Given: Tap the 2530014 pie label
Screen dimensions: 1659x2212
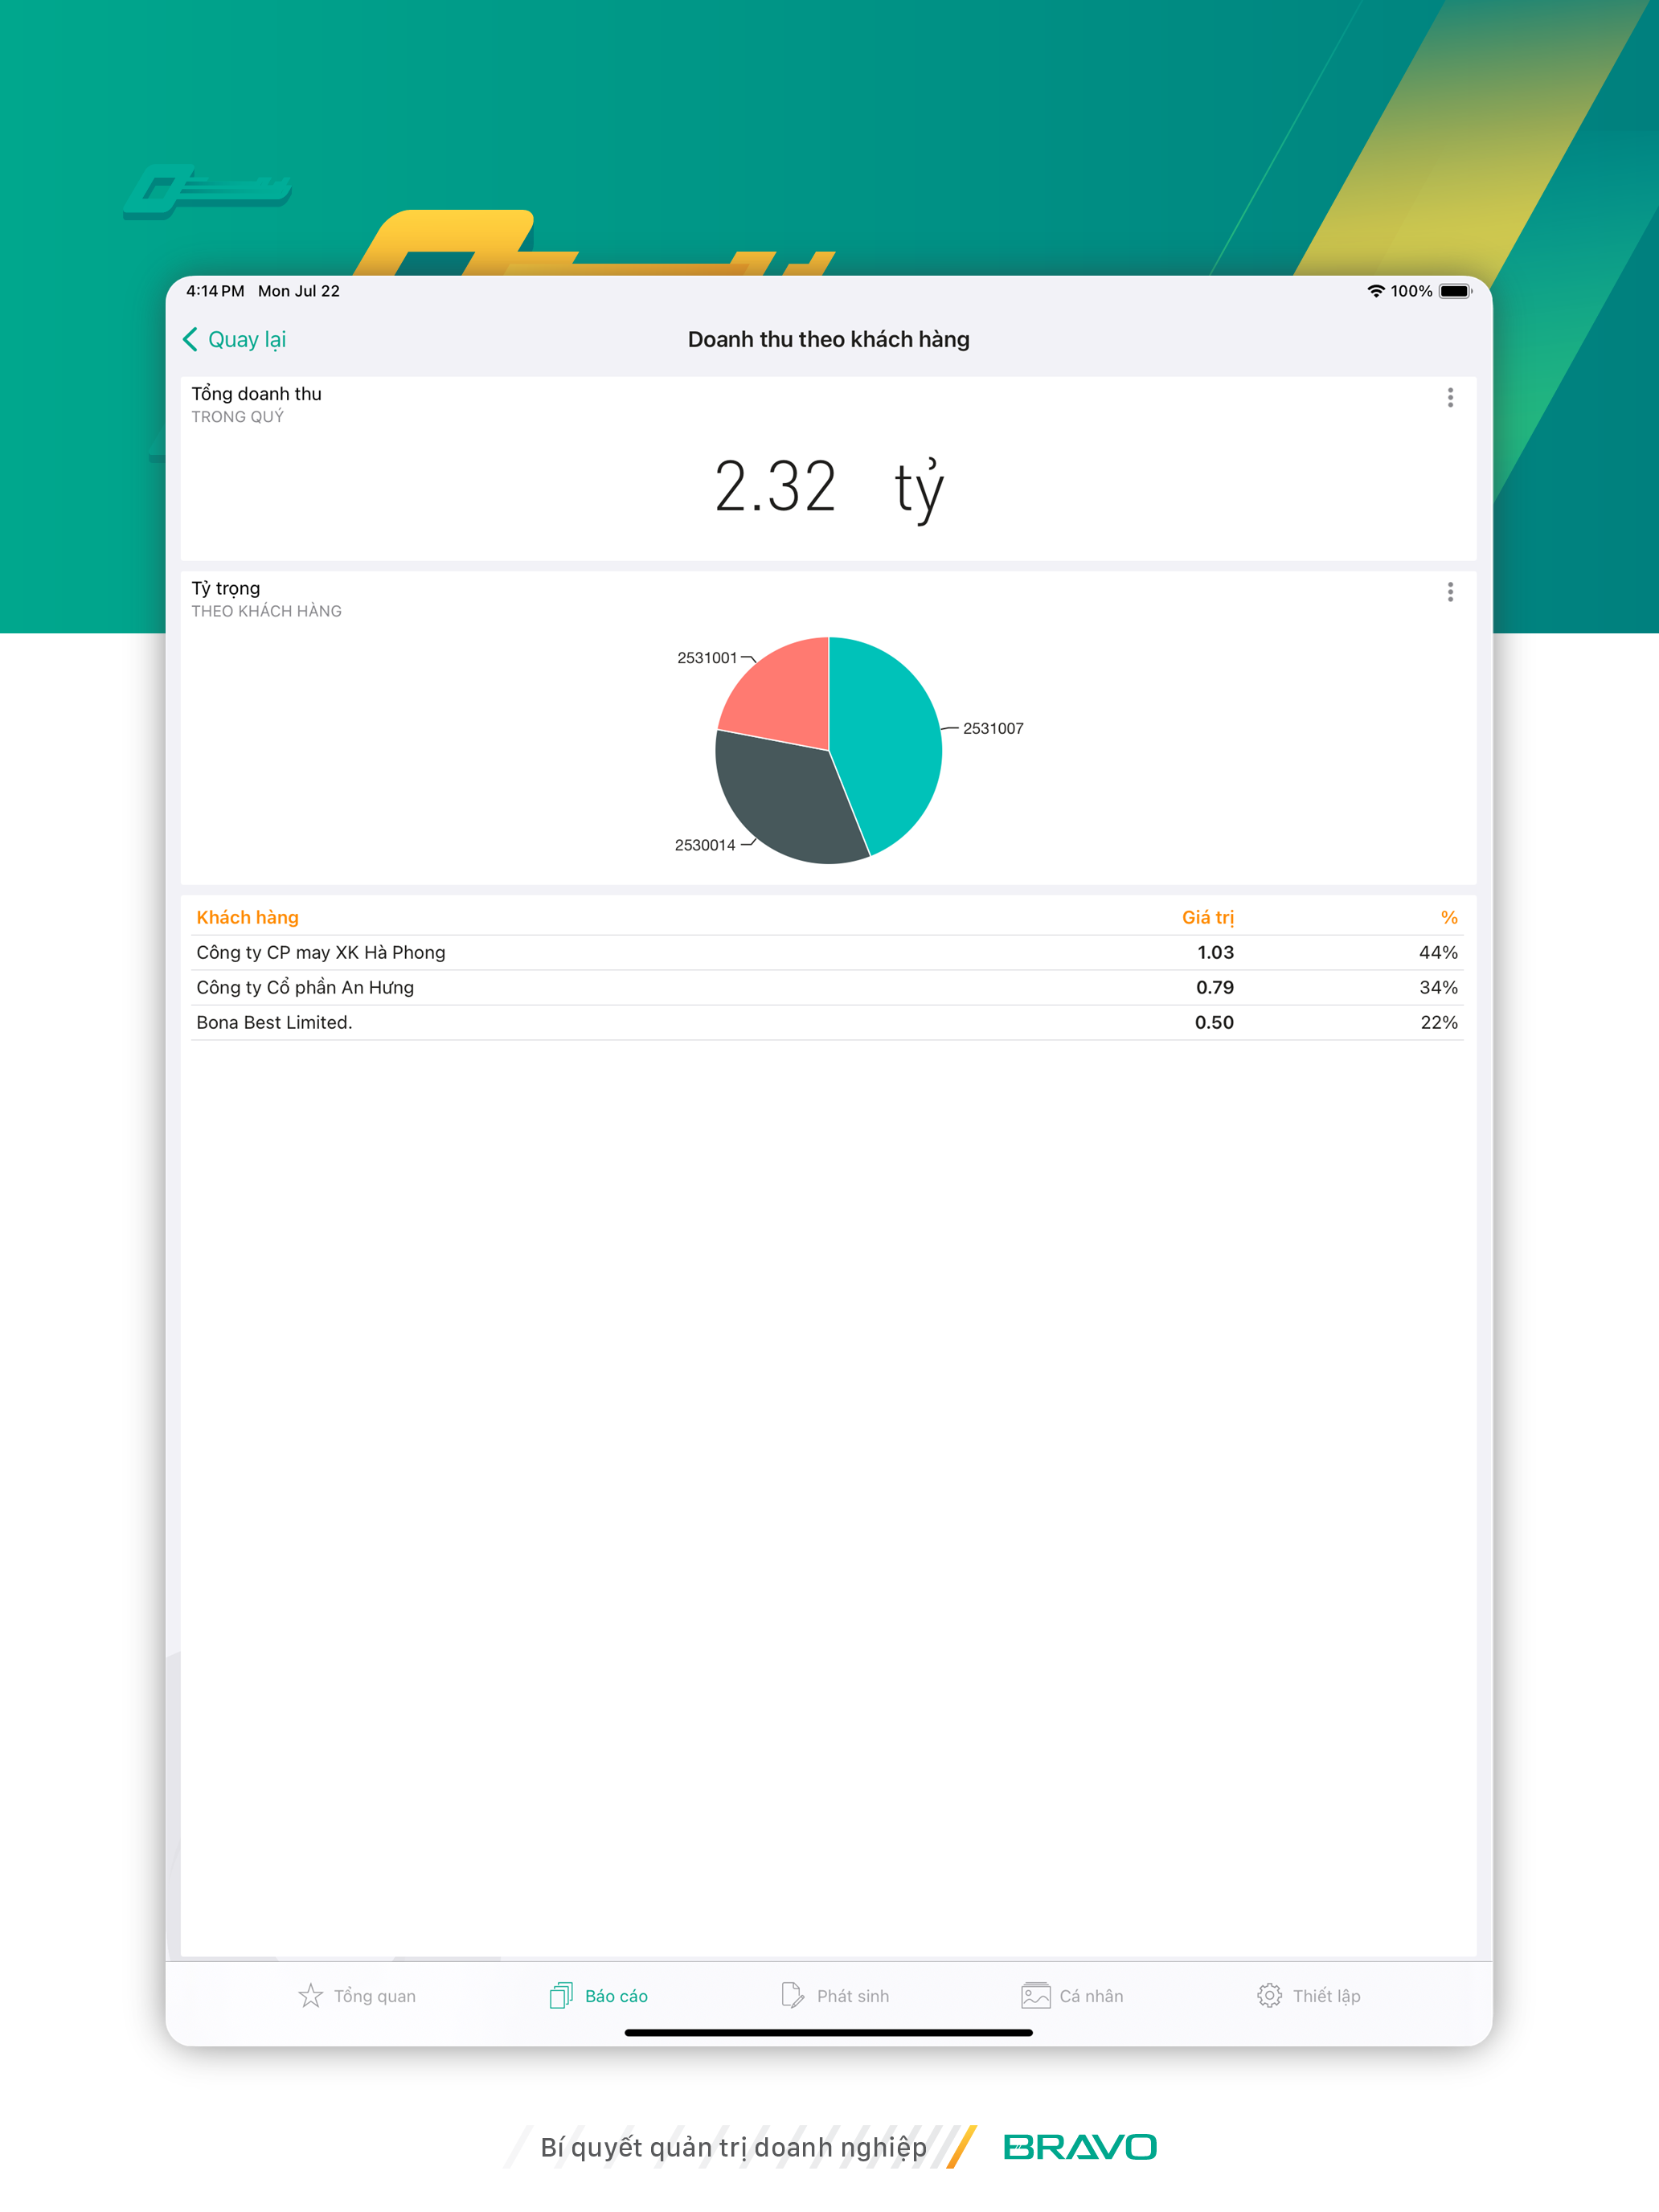Looking at the screenshot, I should pyautogui.click(x=705, y=845).
